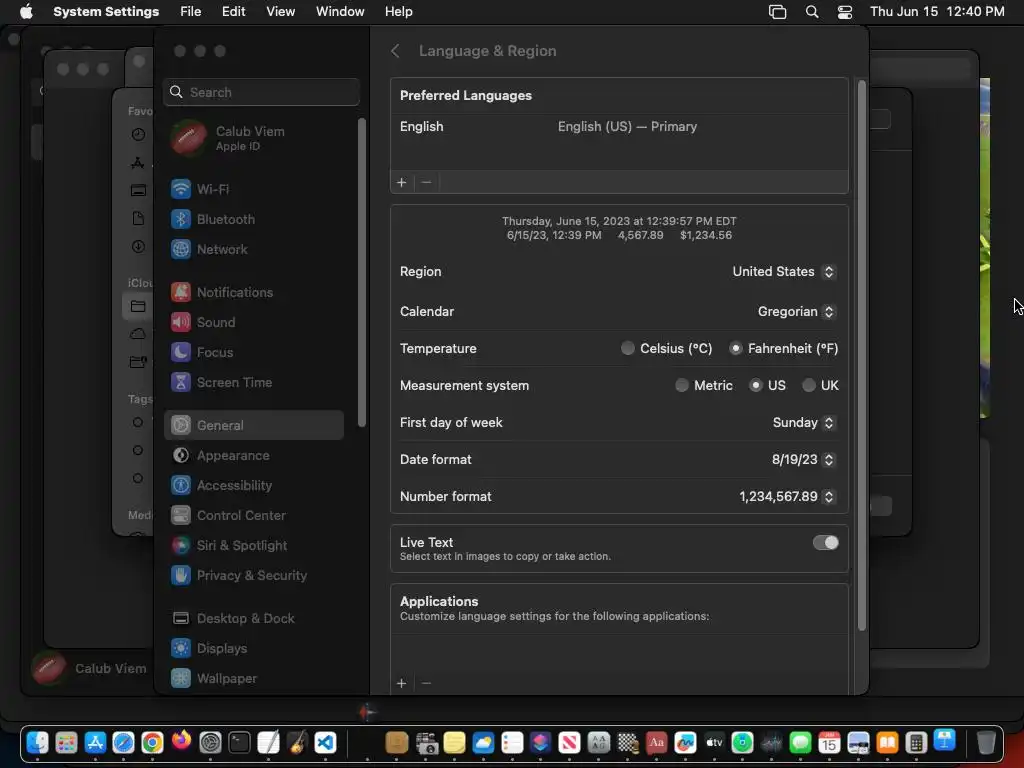Open the Window menu
This screenshot has width=1024, height=768.
click(x=340, y=12)
